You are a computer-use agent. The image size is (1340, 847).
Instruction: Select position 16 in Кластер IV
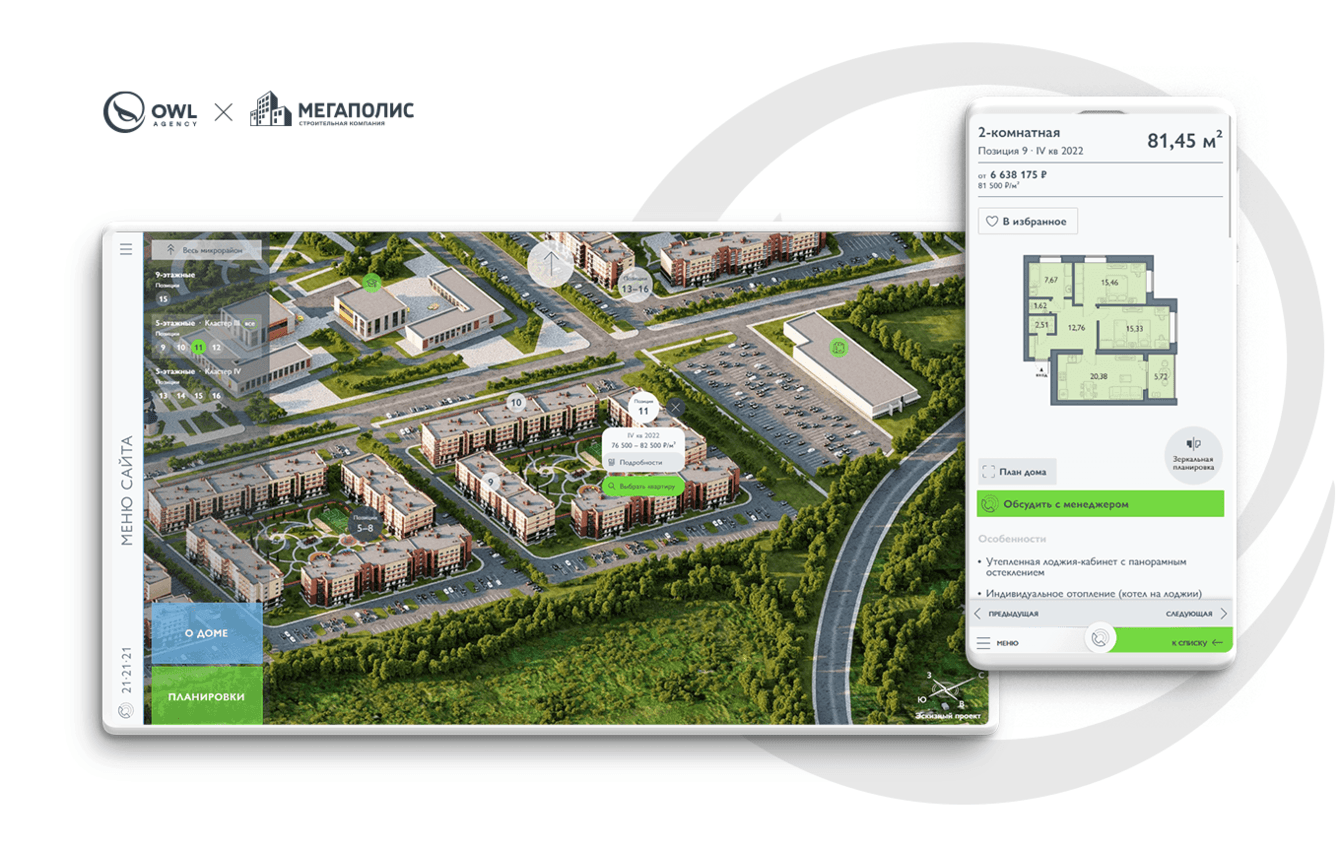click(x=216, y=396)
